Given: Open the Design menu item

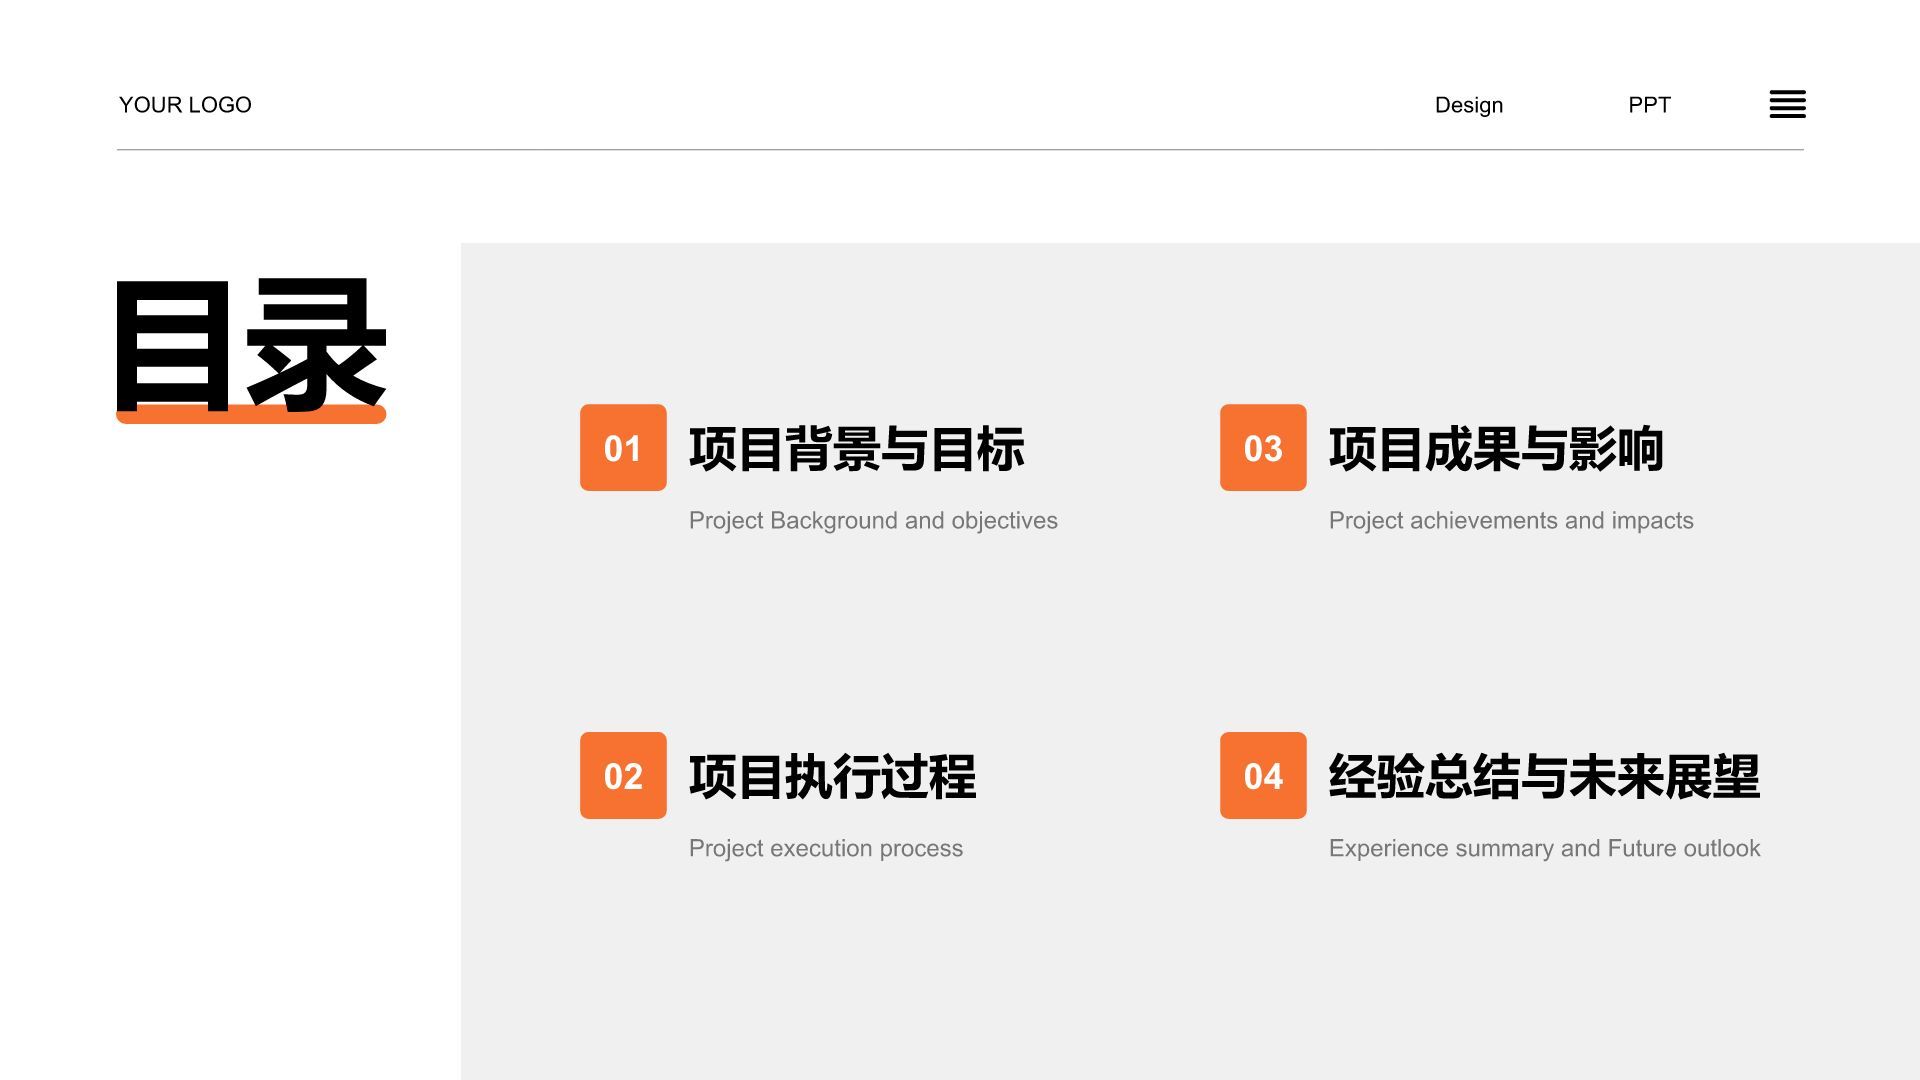Looking at the screenshot, I should point(1468,105).
